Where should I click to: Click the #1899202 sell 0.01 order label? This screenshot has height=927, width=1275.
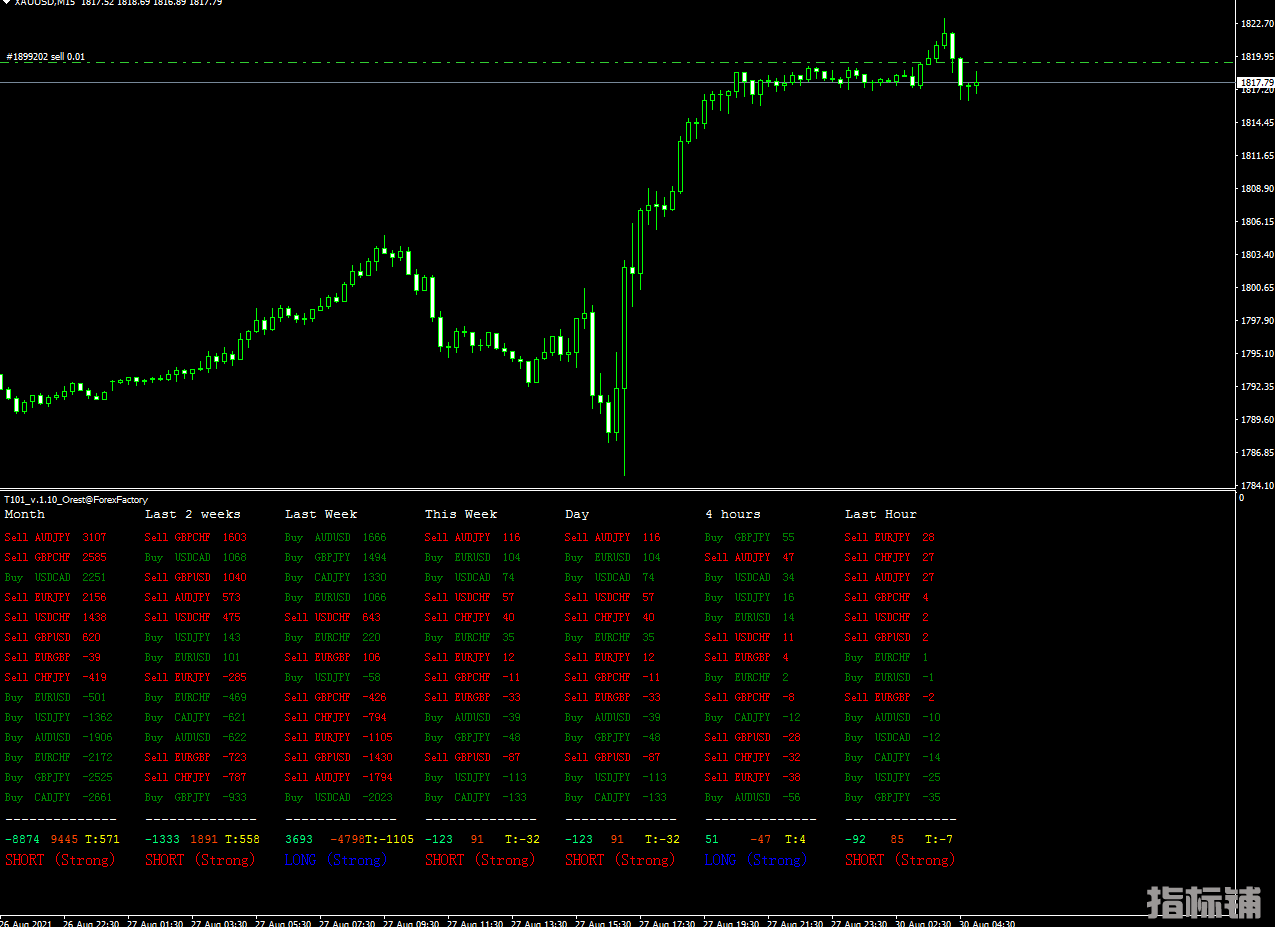tap(46, 57)
